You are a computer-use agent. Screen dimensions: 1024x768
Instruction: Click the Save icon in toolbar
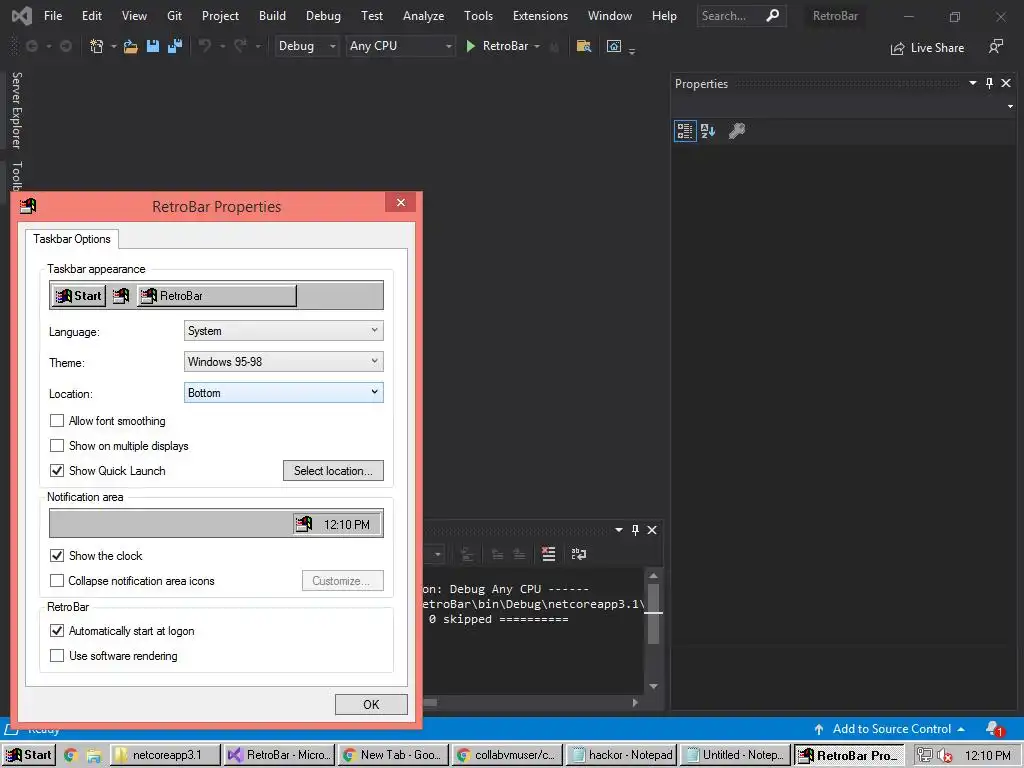(153, 46)
